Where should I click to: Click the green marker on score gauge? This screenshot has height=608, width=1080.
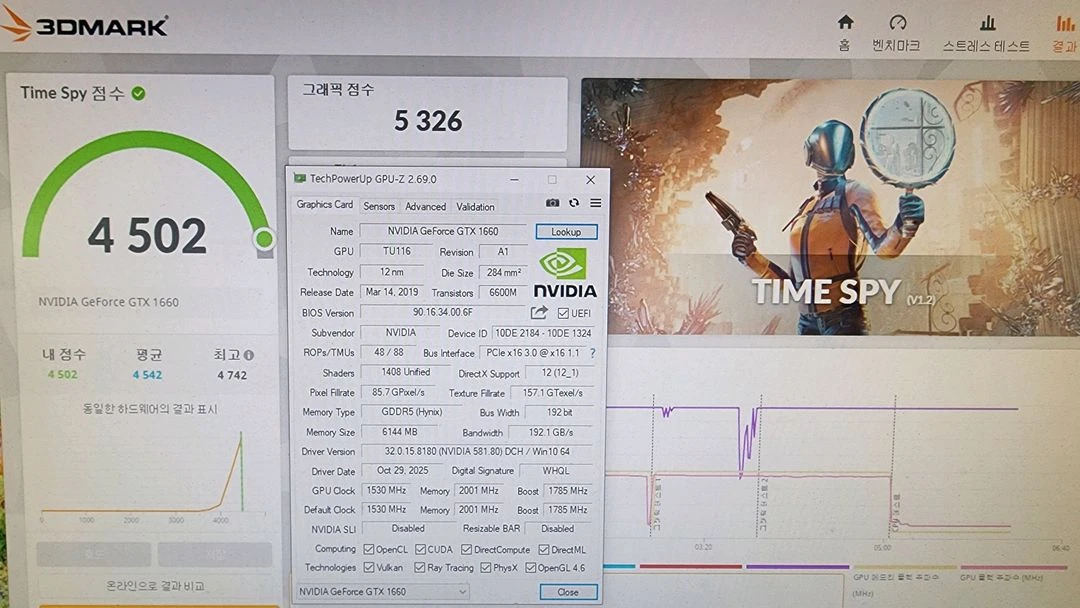(x=264, y=239)
